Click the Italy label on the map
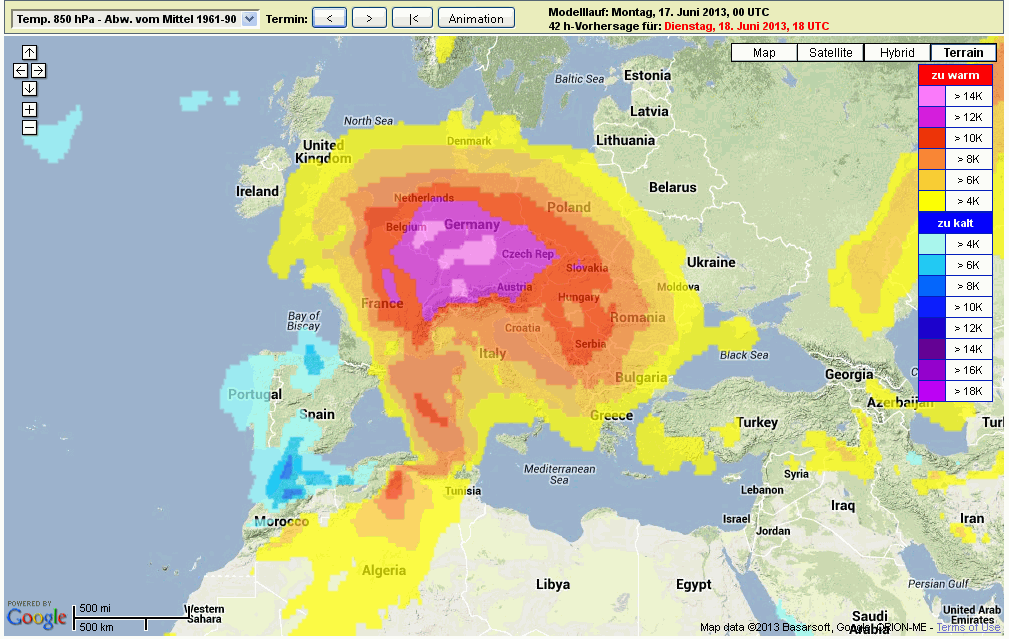 (x=492, y=353)
